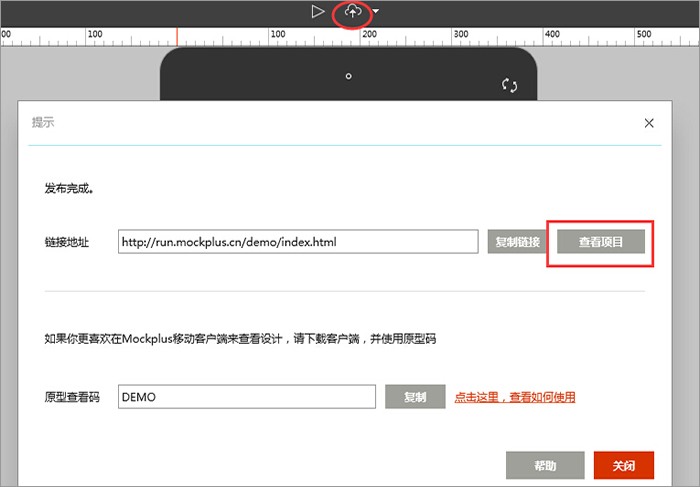Click the red 关闭 button
Viewport: 700px width, 487px height.
624,466
